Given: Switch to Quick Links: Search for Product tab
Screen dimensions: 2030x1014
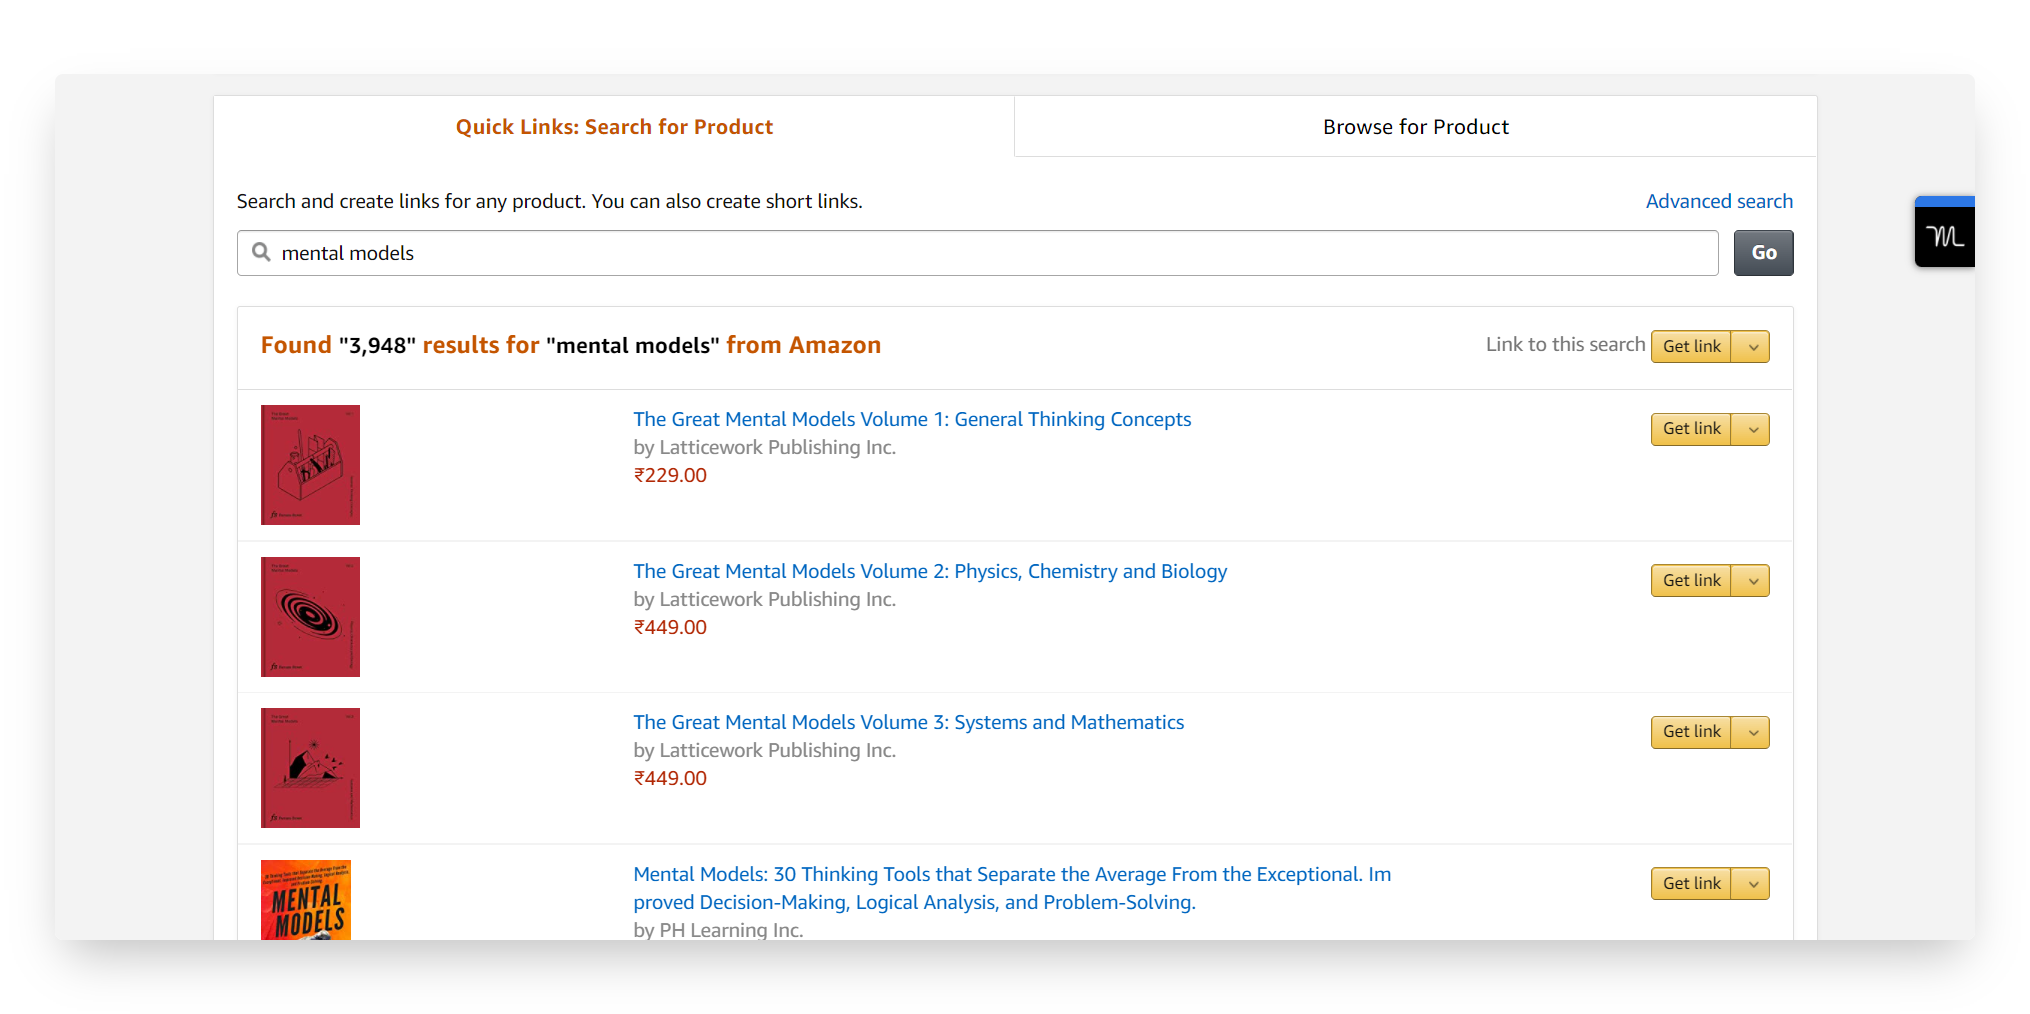Looking at the screenshot, I should 614,127.
